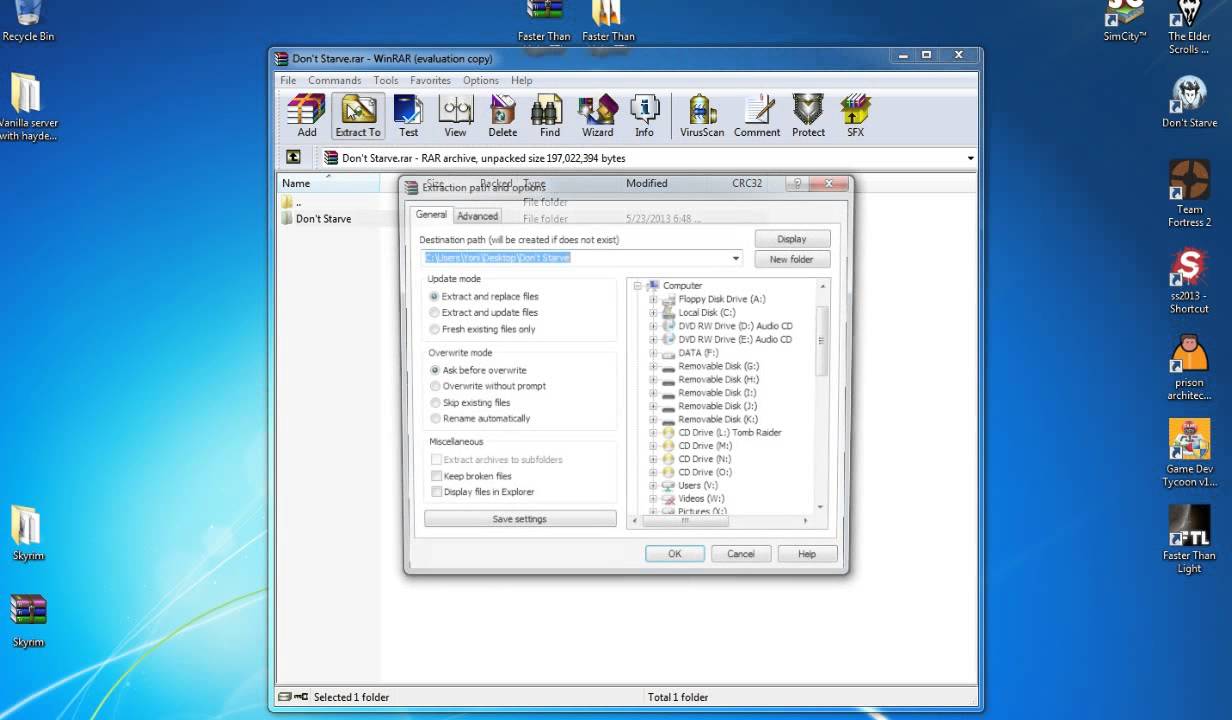This screenshot has width=1232, height=720.
Task: Select the Prison Architect desktop shortcut
Action: pos(1189,367)
